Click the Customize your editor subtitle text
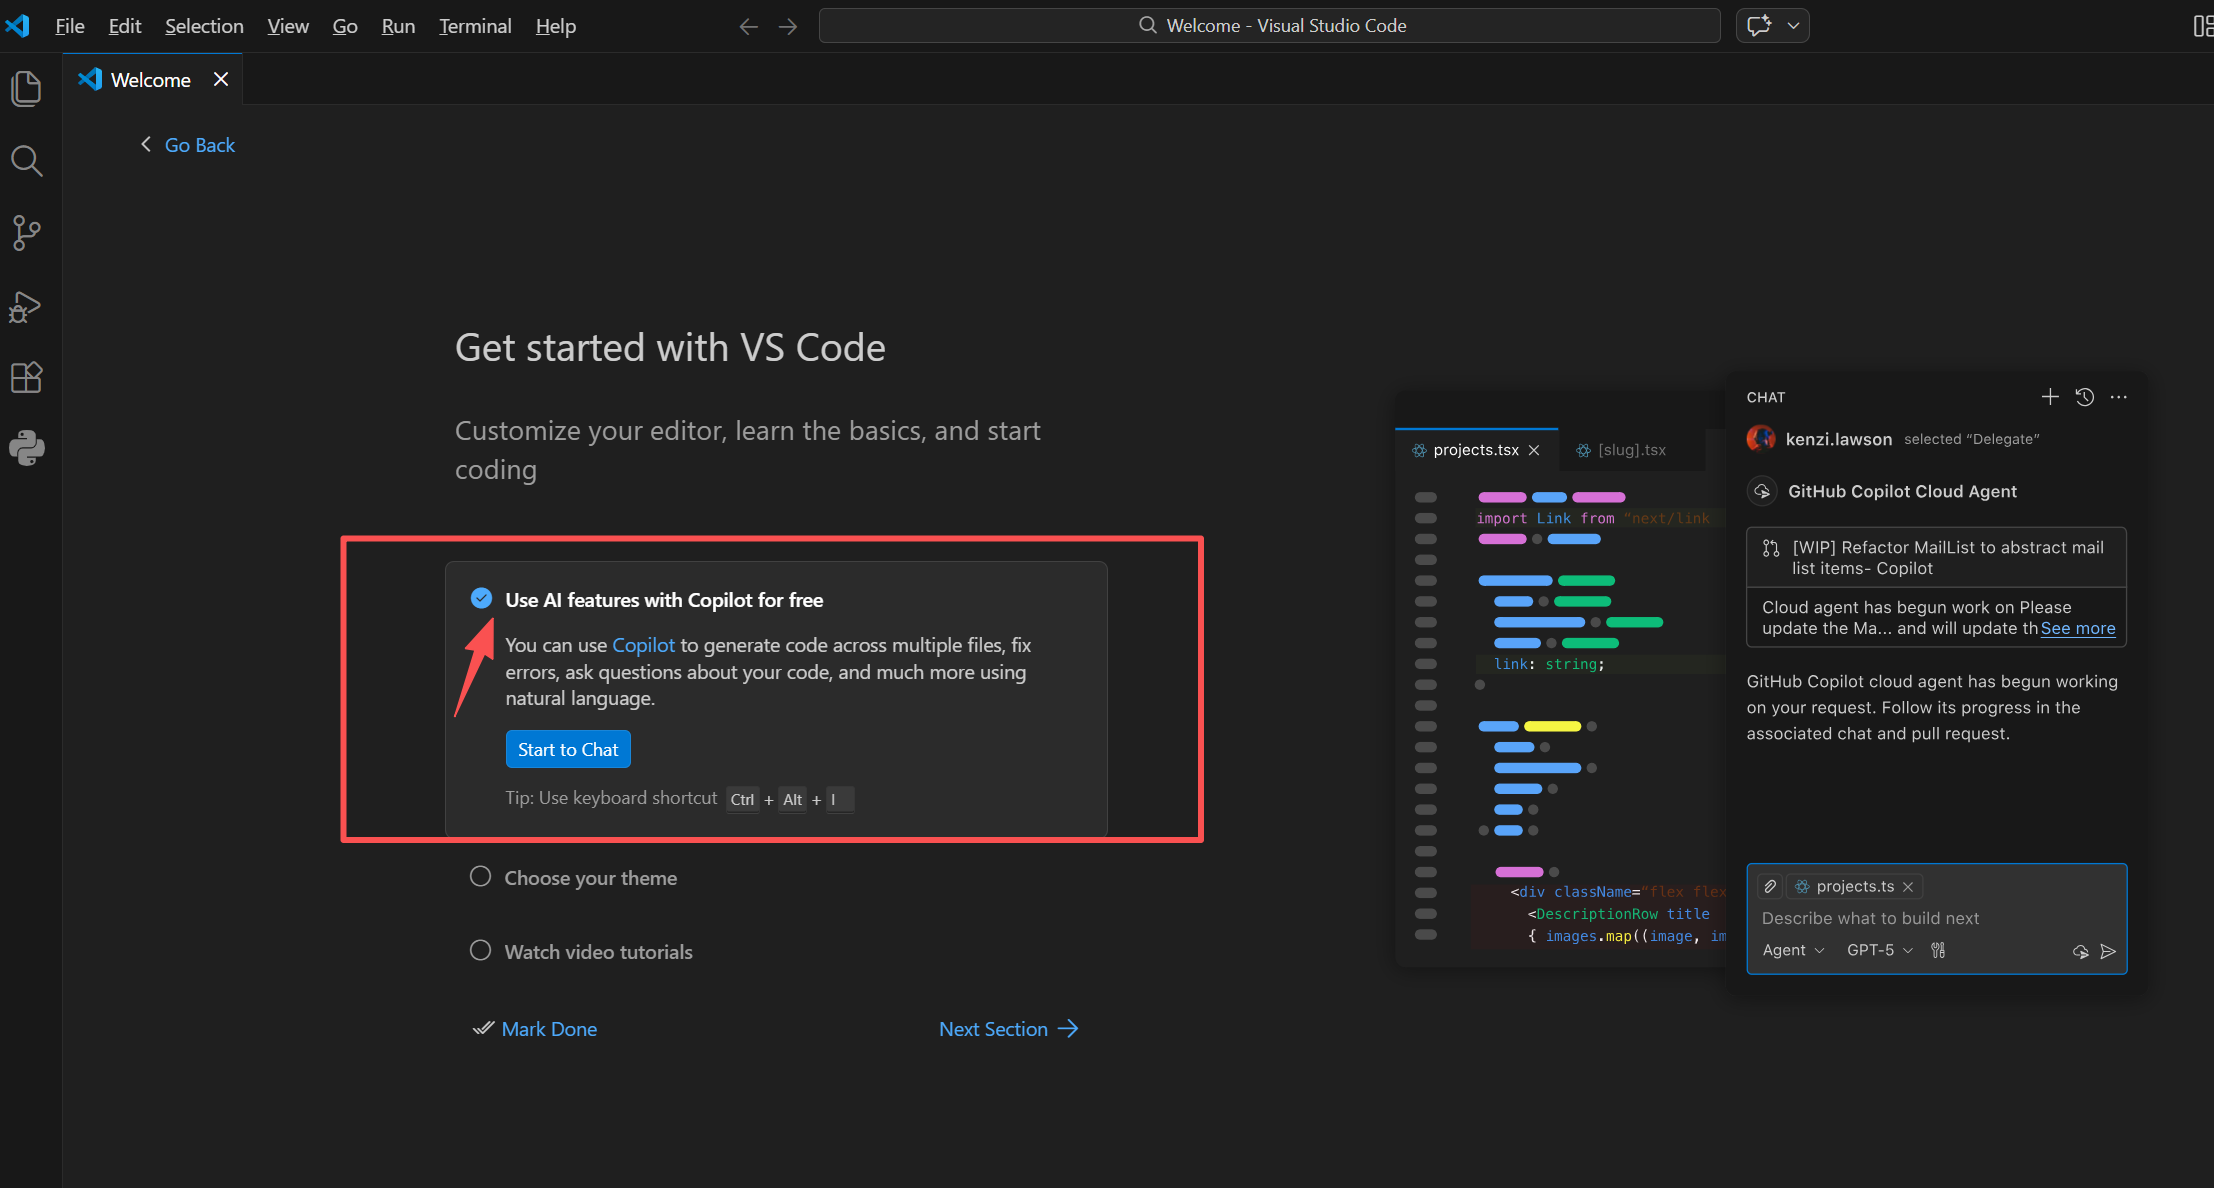The image size is (2214, 1188). 748,450
